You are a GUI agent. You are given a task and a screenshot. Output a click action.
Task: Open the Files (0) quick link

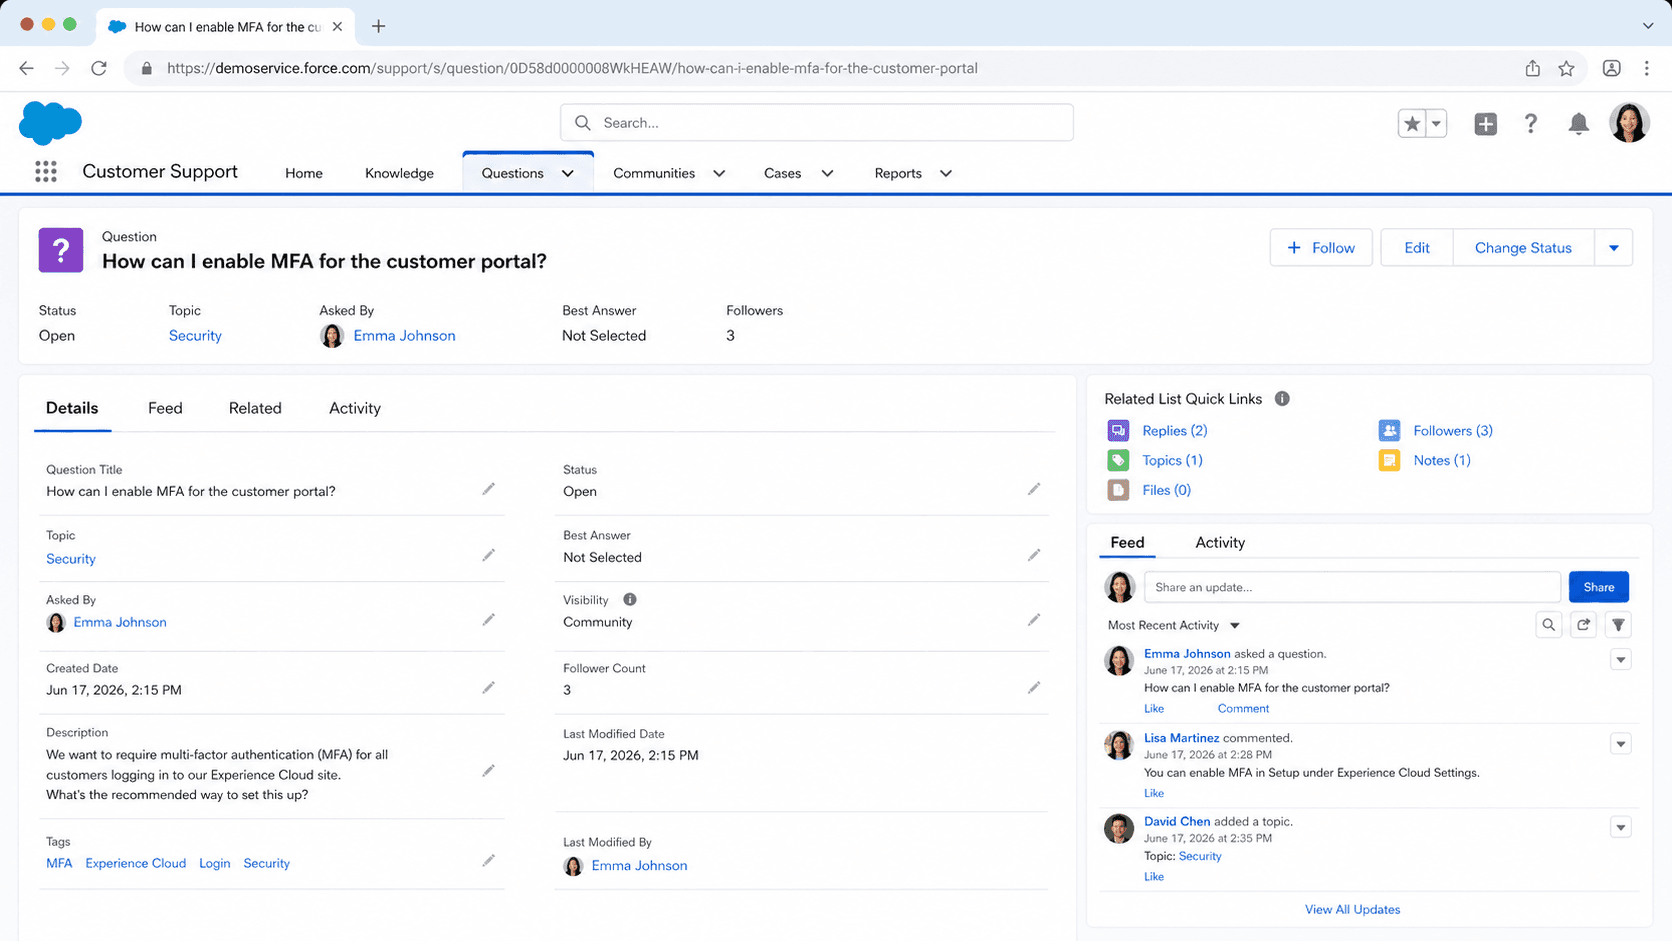(1166, 490)
